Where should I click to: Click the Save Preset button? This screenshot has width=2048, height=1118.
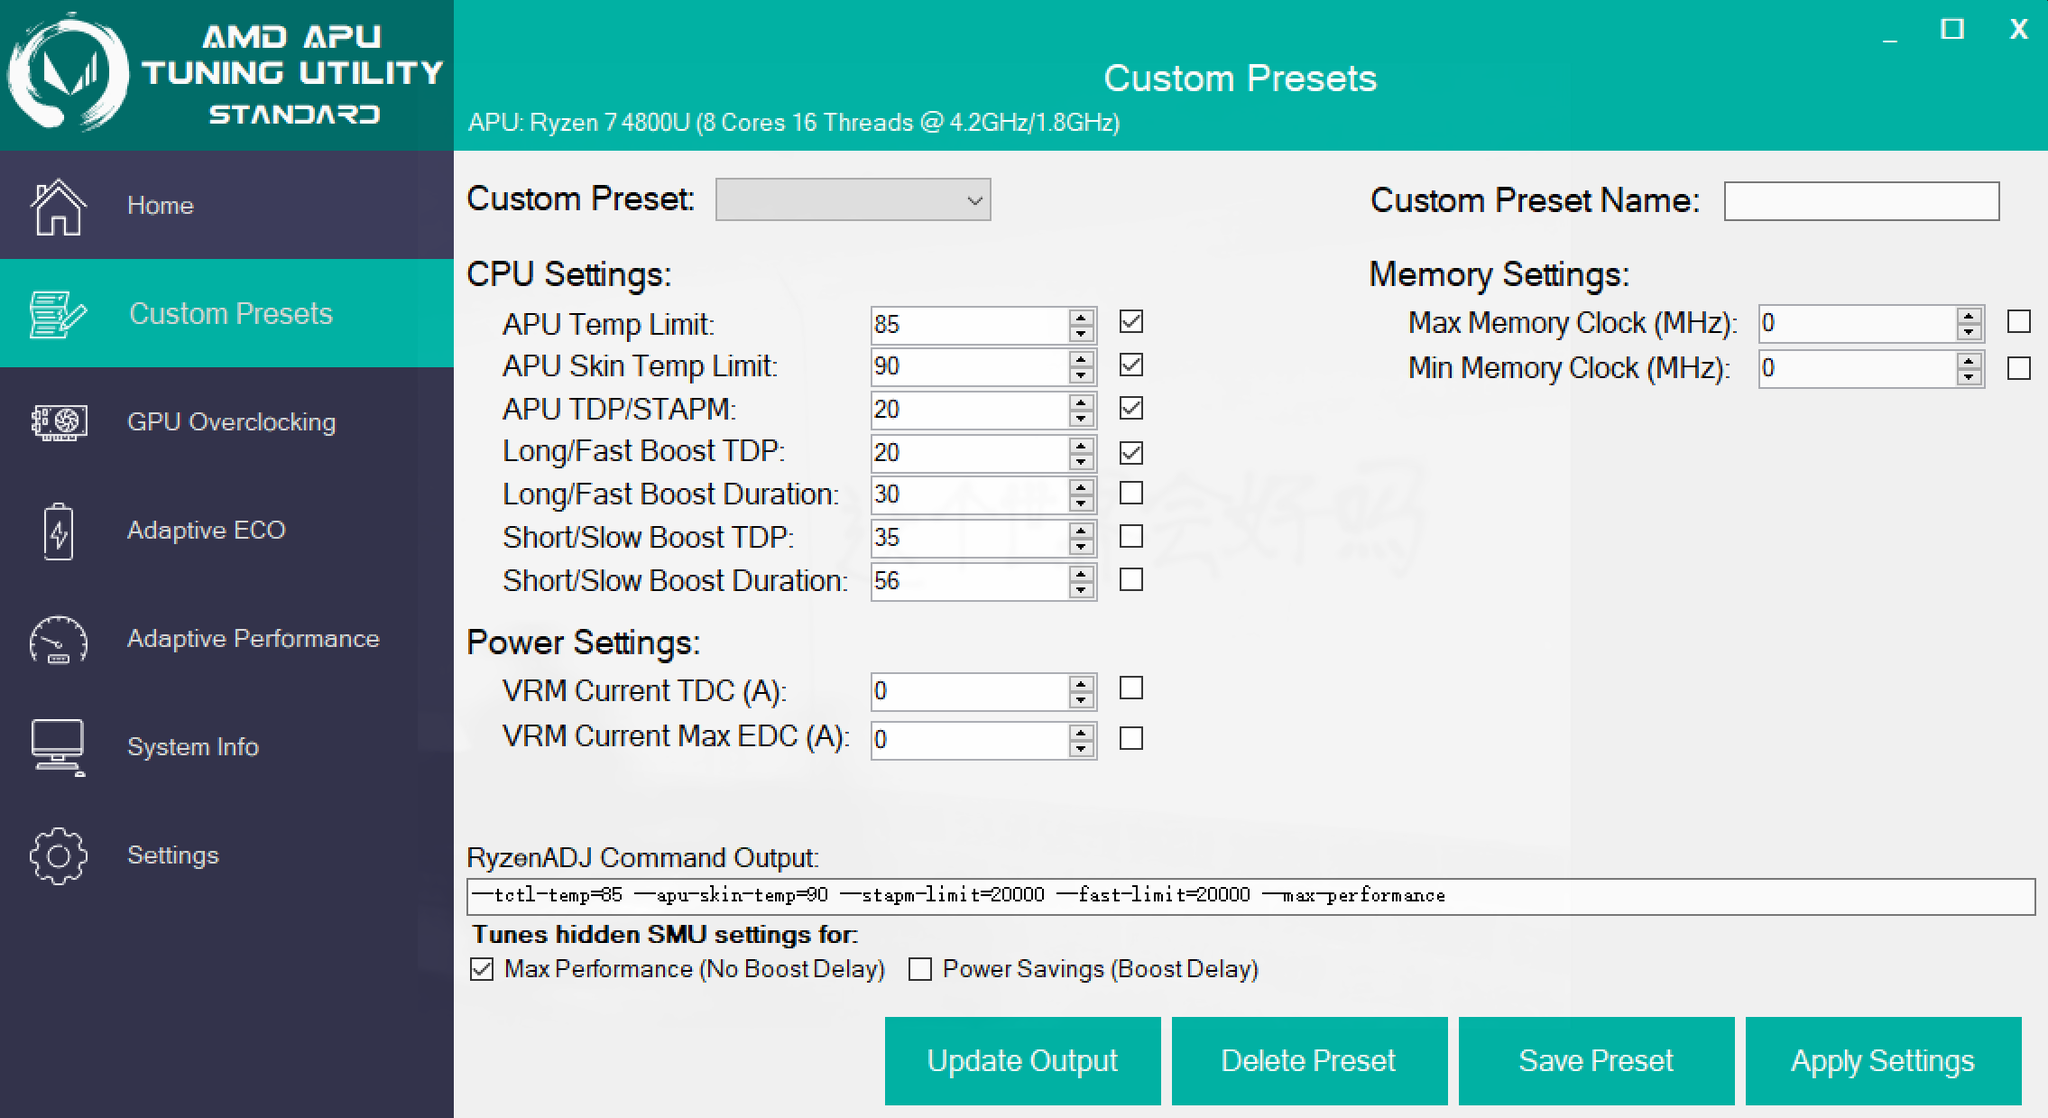pyautogui.click(x=1596, y=1061)
